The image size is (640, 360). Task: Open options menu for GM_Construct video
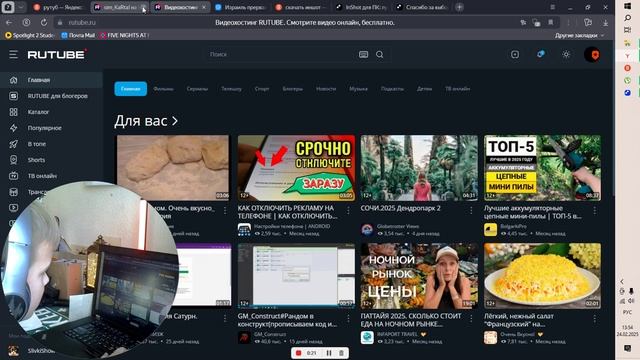(x=348, y=318)
